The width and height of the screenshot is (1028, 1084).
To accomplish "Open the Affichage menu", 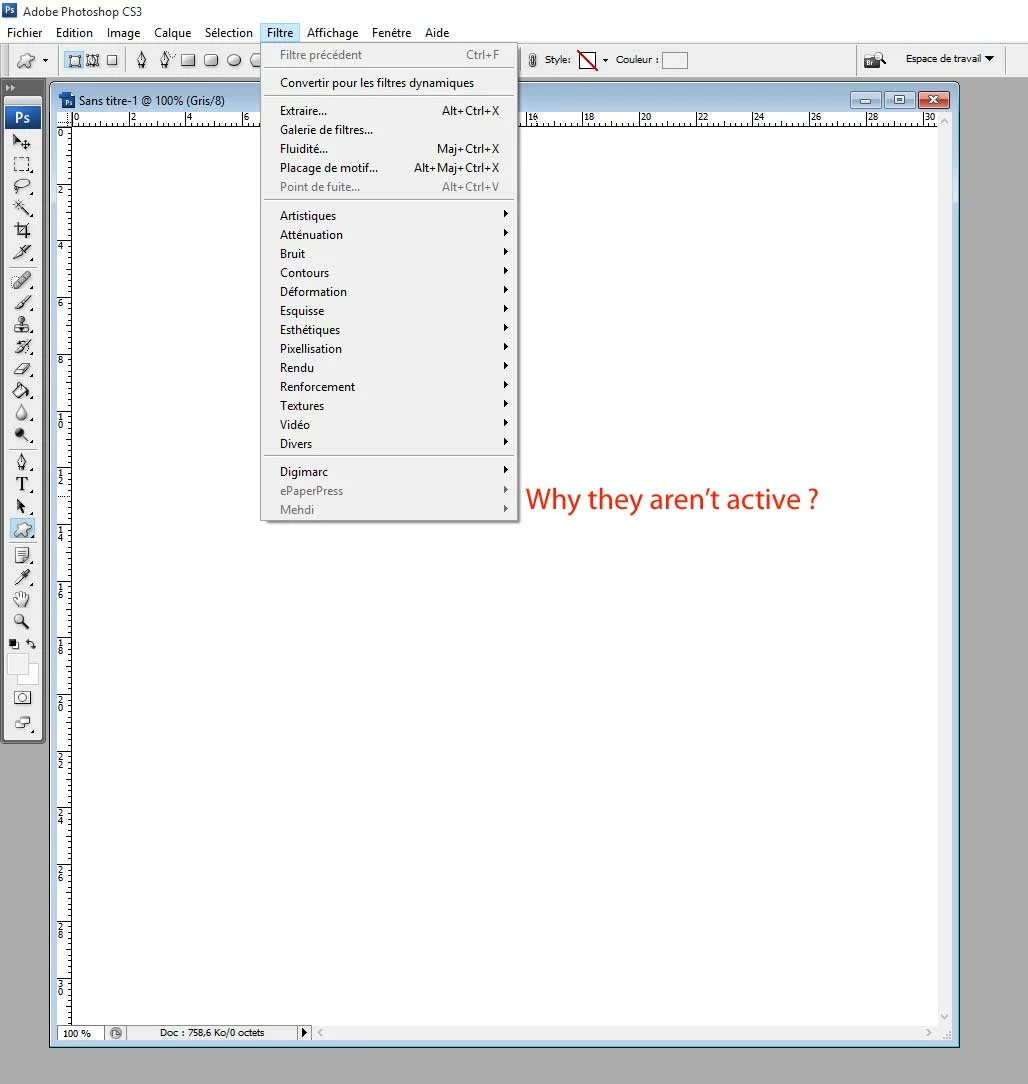I will pos(333,32).
